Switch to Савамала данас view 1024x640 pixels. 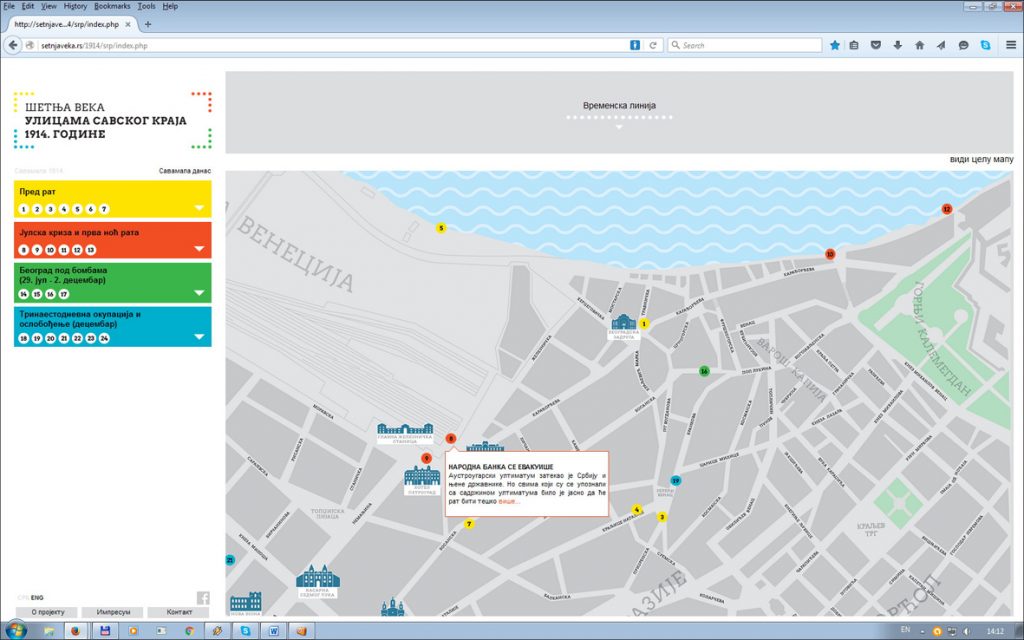(185, 171)
